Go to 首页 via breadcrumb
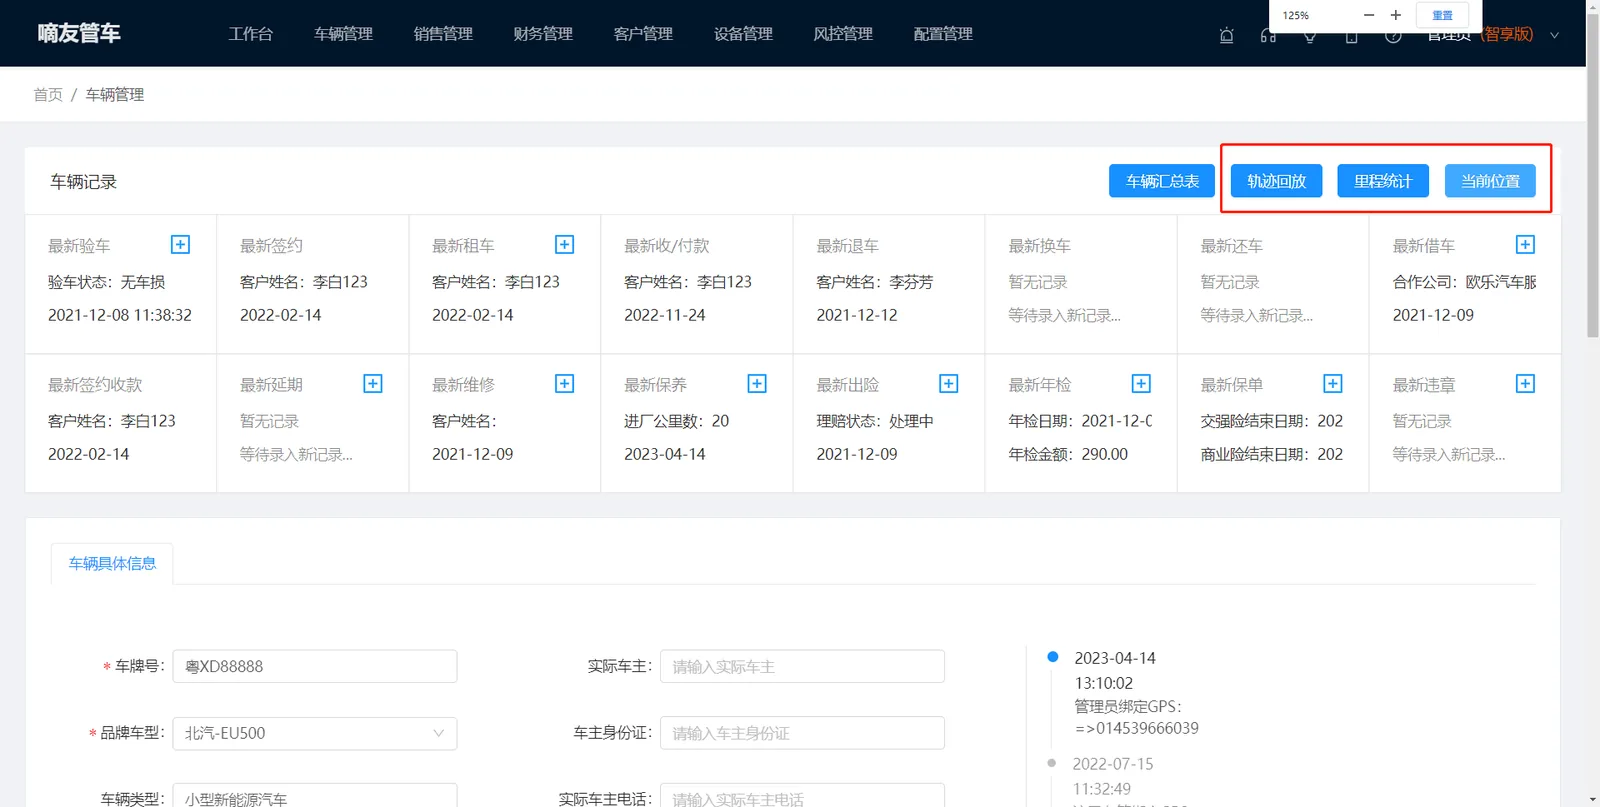This screenshot has width=1600, height=807. point(48,95)
